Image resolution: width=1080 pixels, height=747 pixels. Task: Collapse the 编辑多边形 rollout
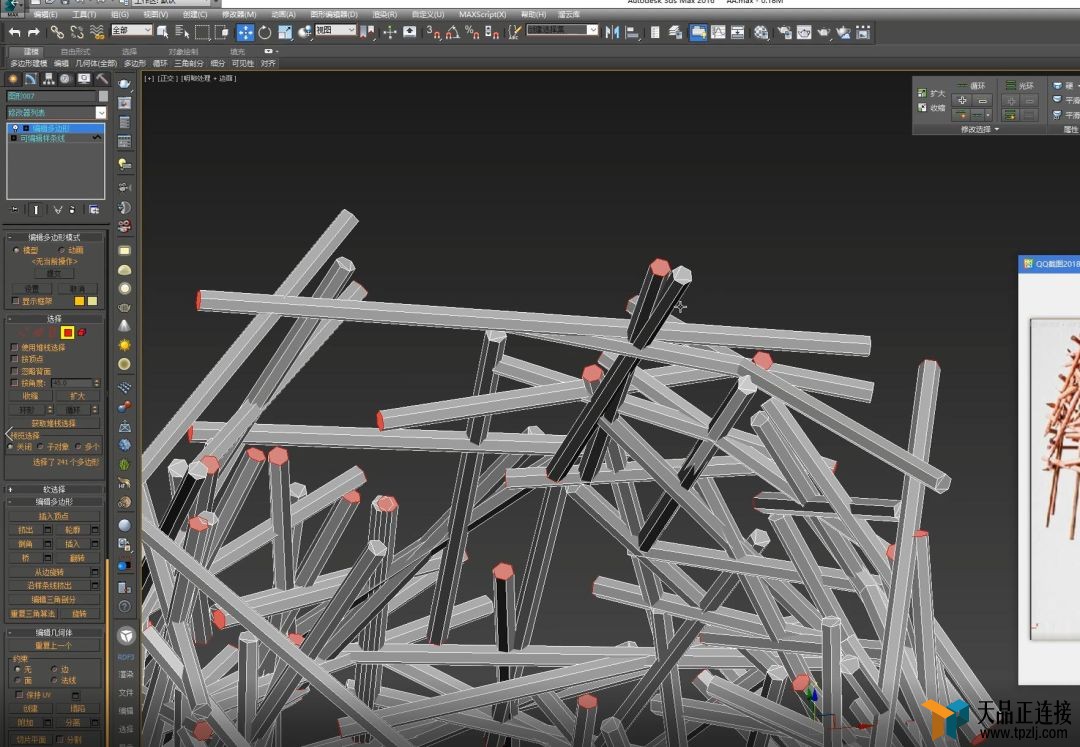pos(54,502)
